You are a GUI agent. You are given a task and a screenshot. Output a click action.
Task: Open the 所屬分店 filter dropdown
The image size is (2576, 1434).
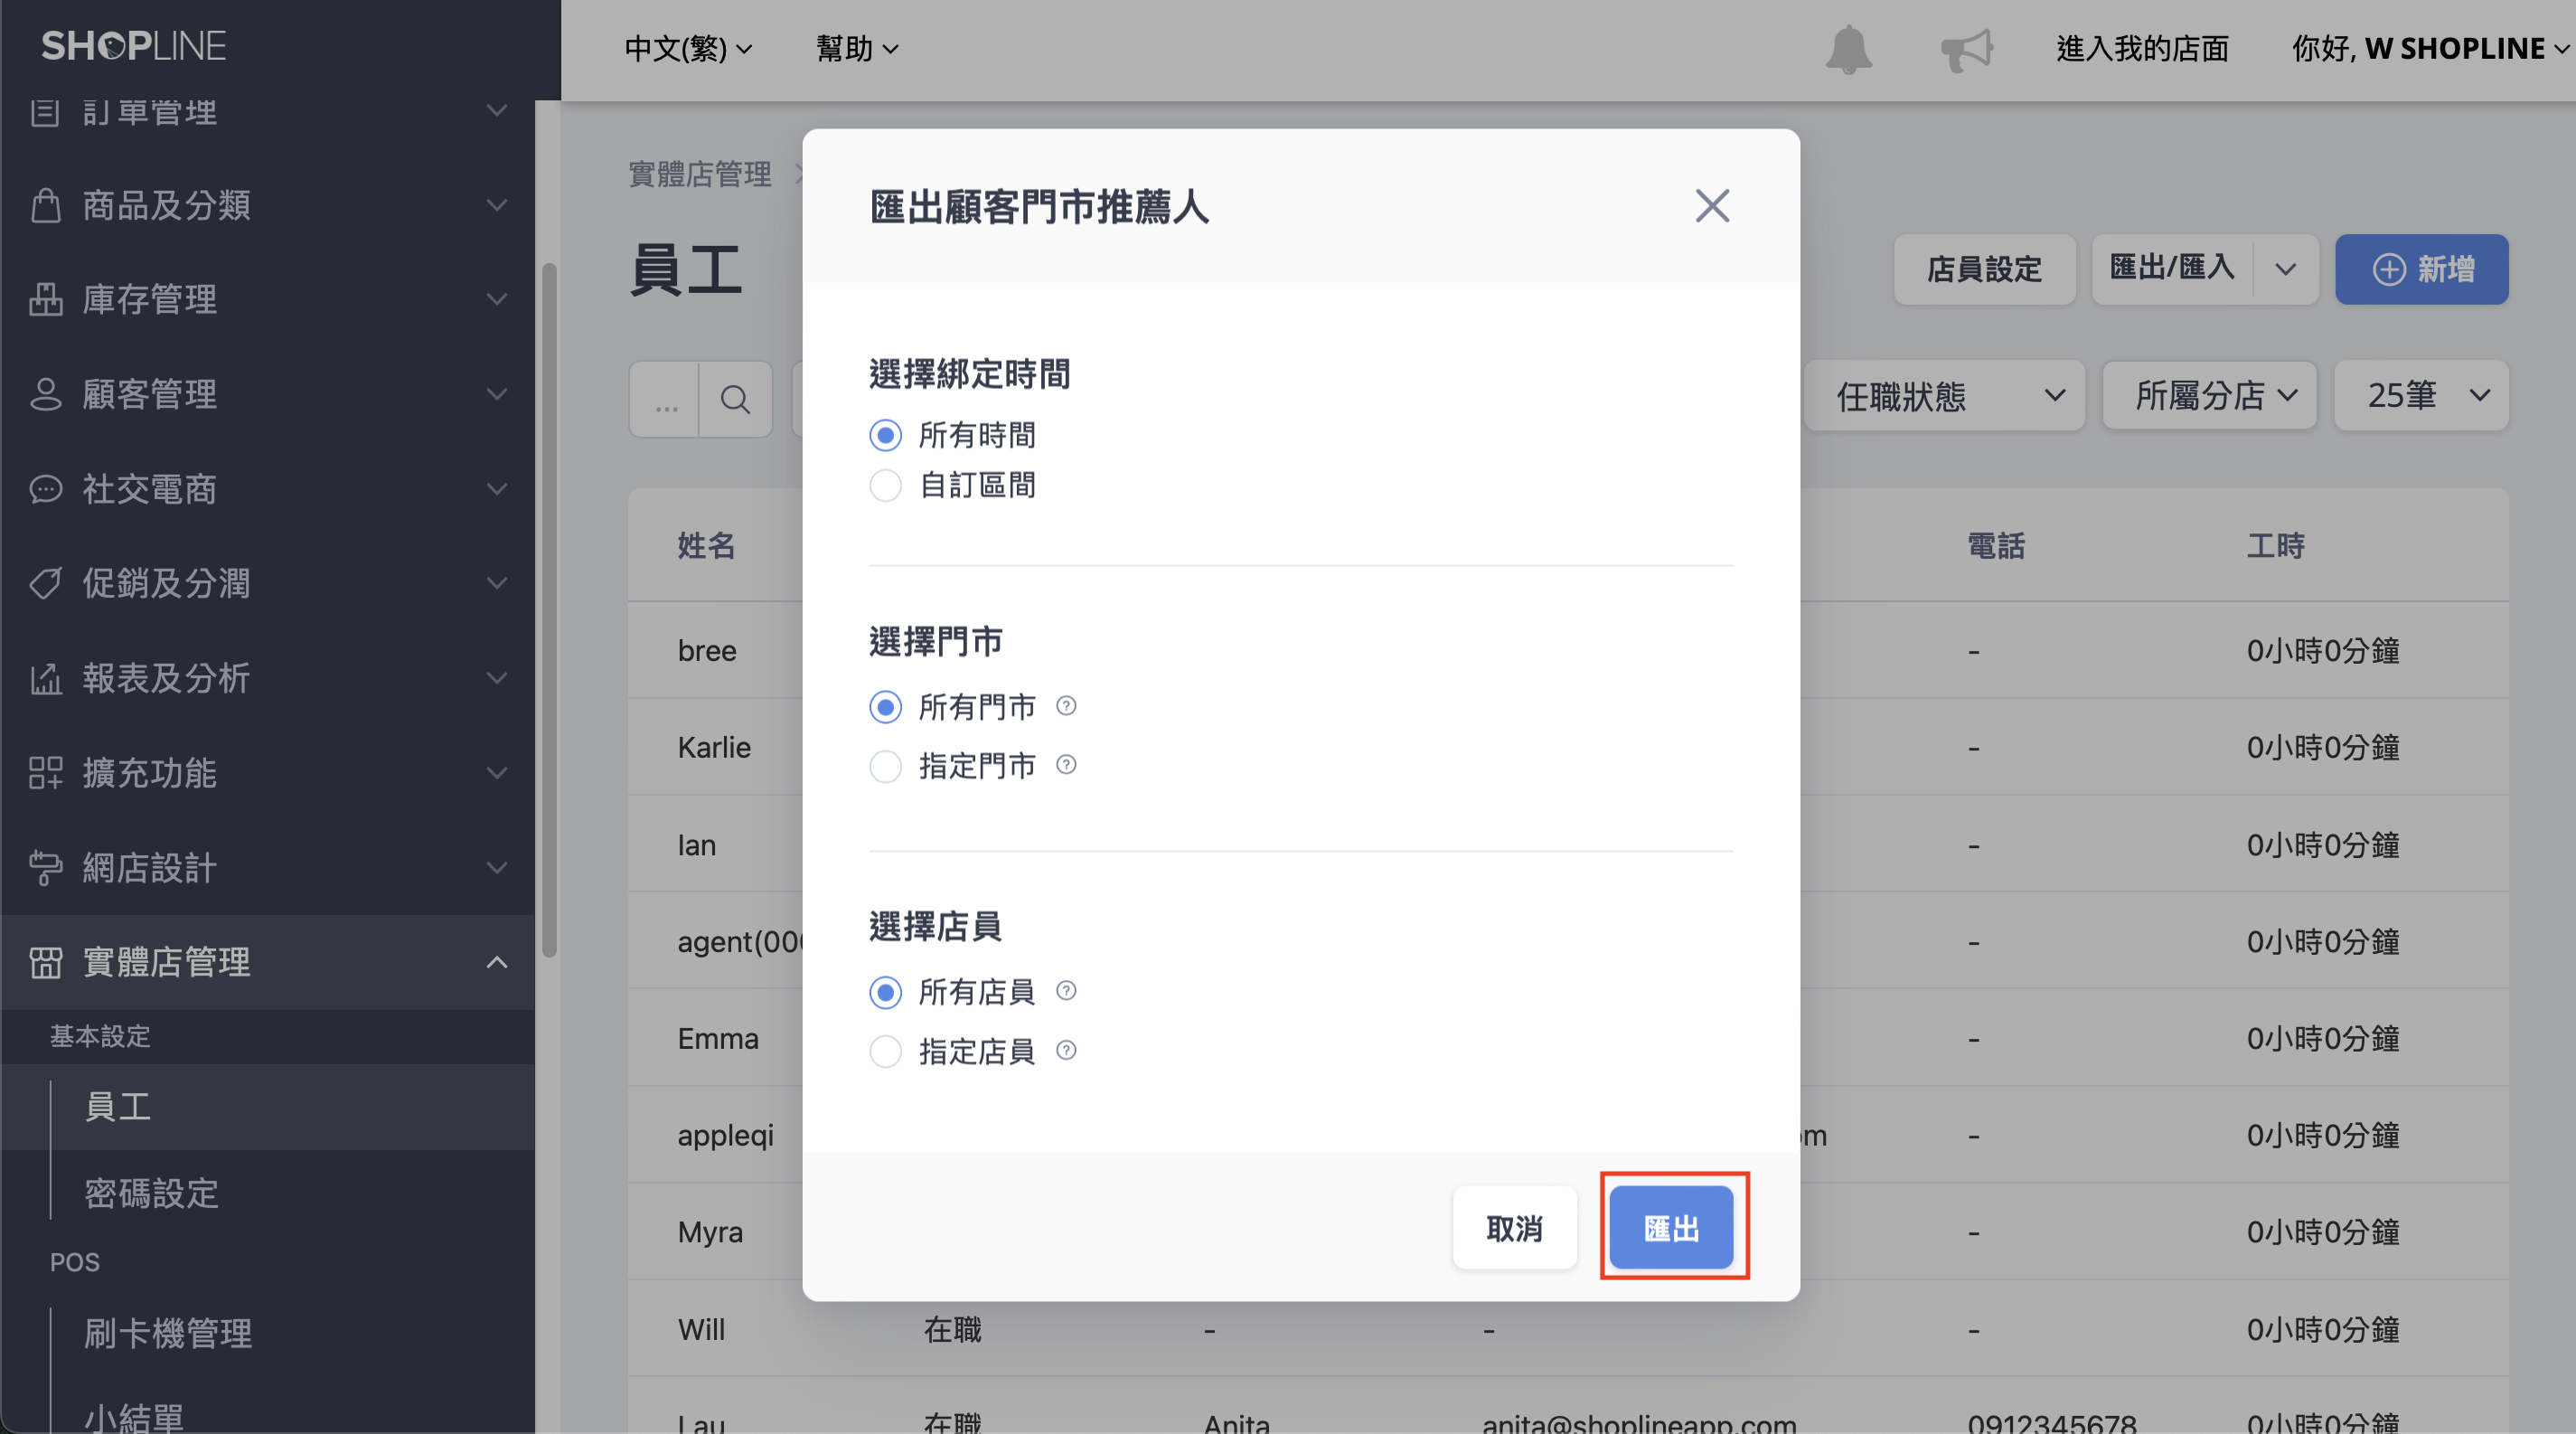2210,396
